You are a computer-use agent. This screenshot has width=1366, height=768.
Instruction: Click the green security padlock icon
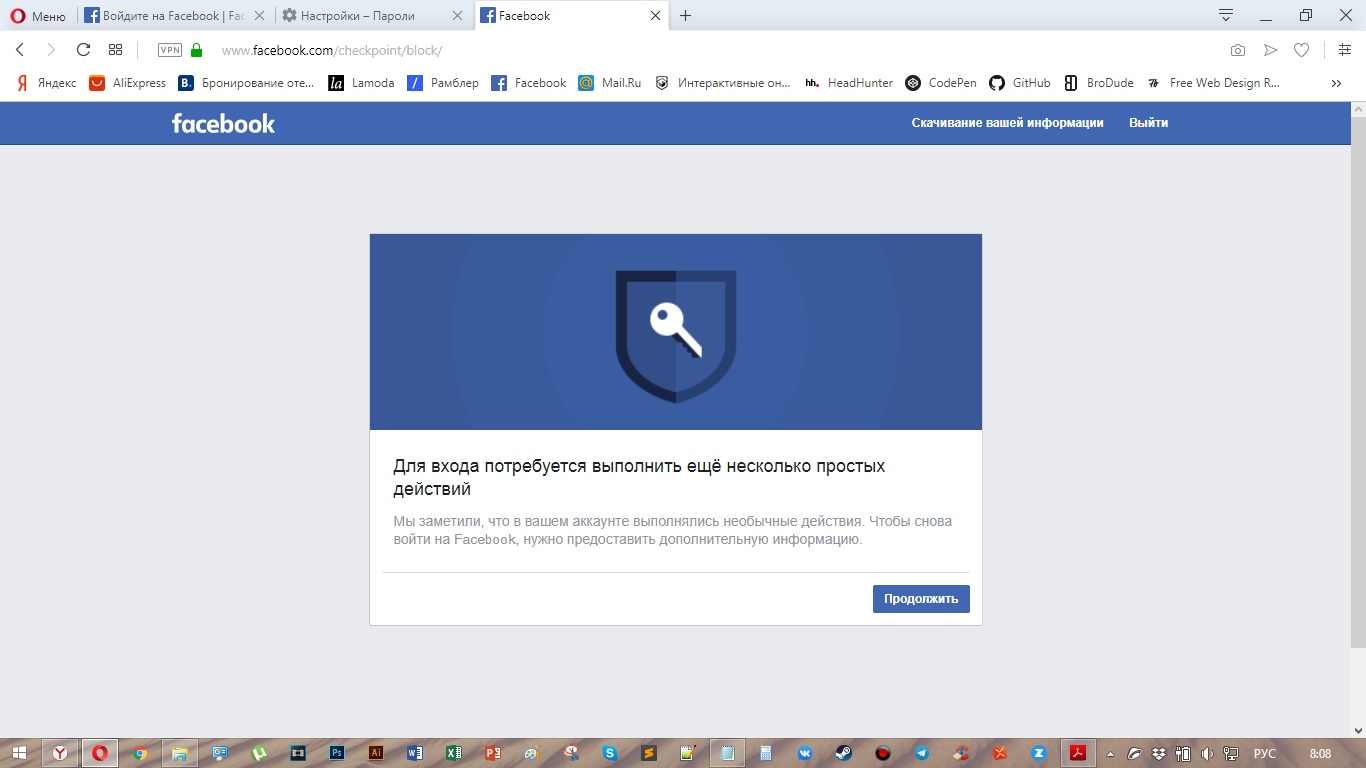coord(196,50)
